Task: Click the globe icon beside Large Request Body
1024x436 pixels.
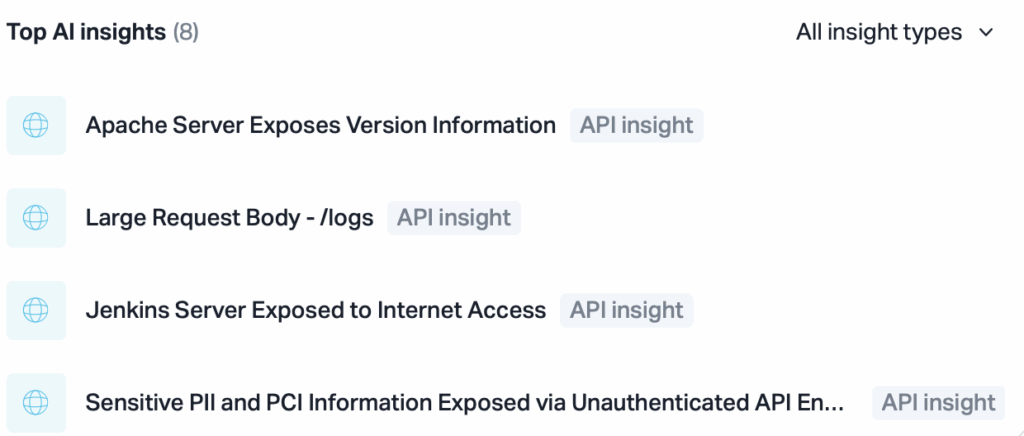Action: [x=36, y=218]
